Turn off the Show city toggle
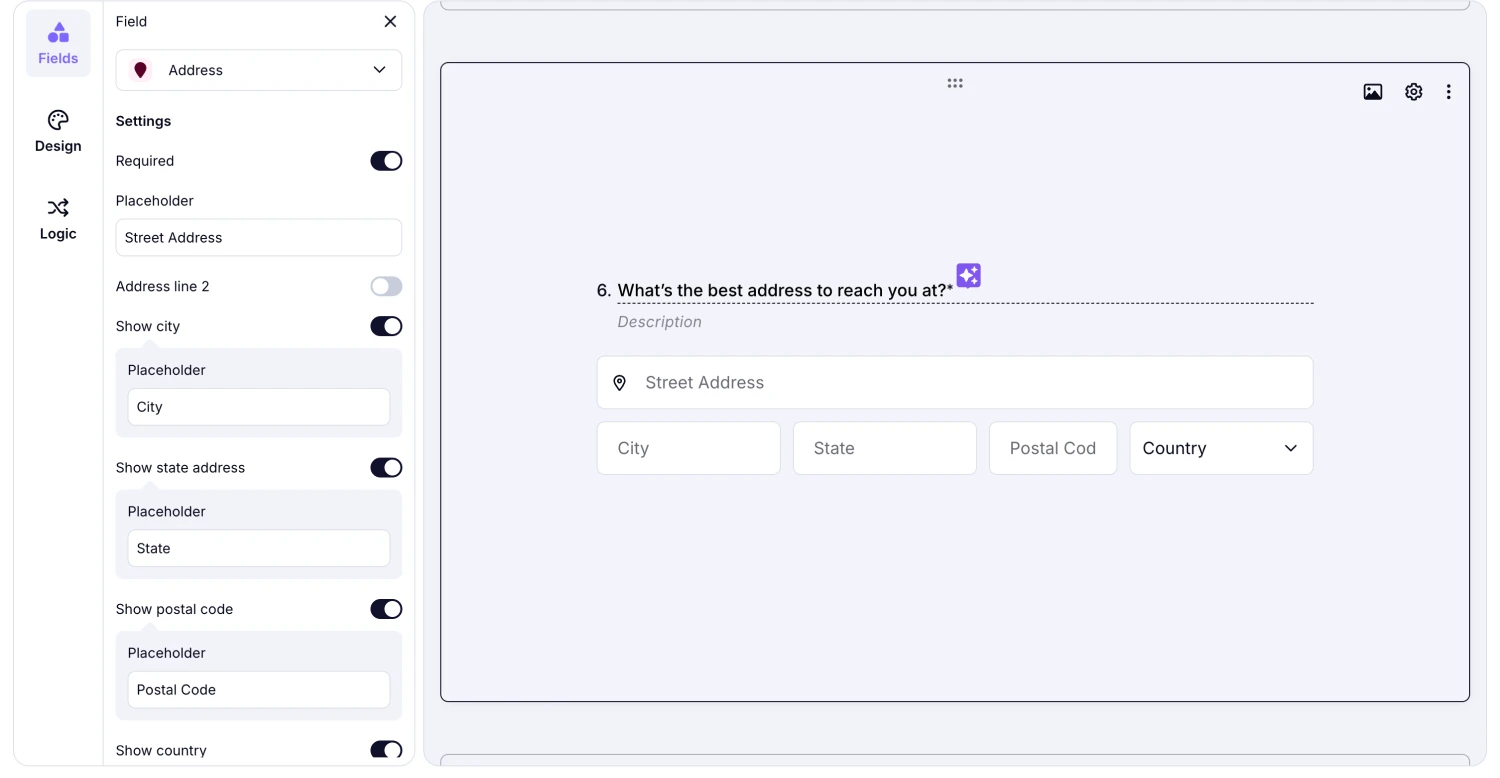 pos(386,326)
